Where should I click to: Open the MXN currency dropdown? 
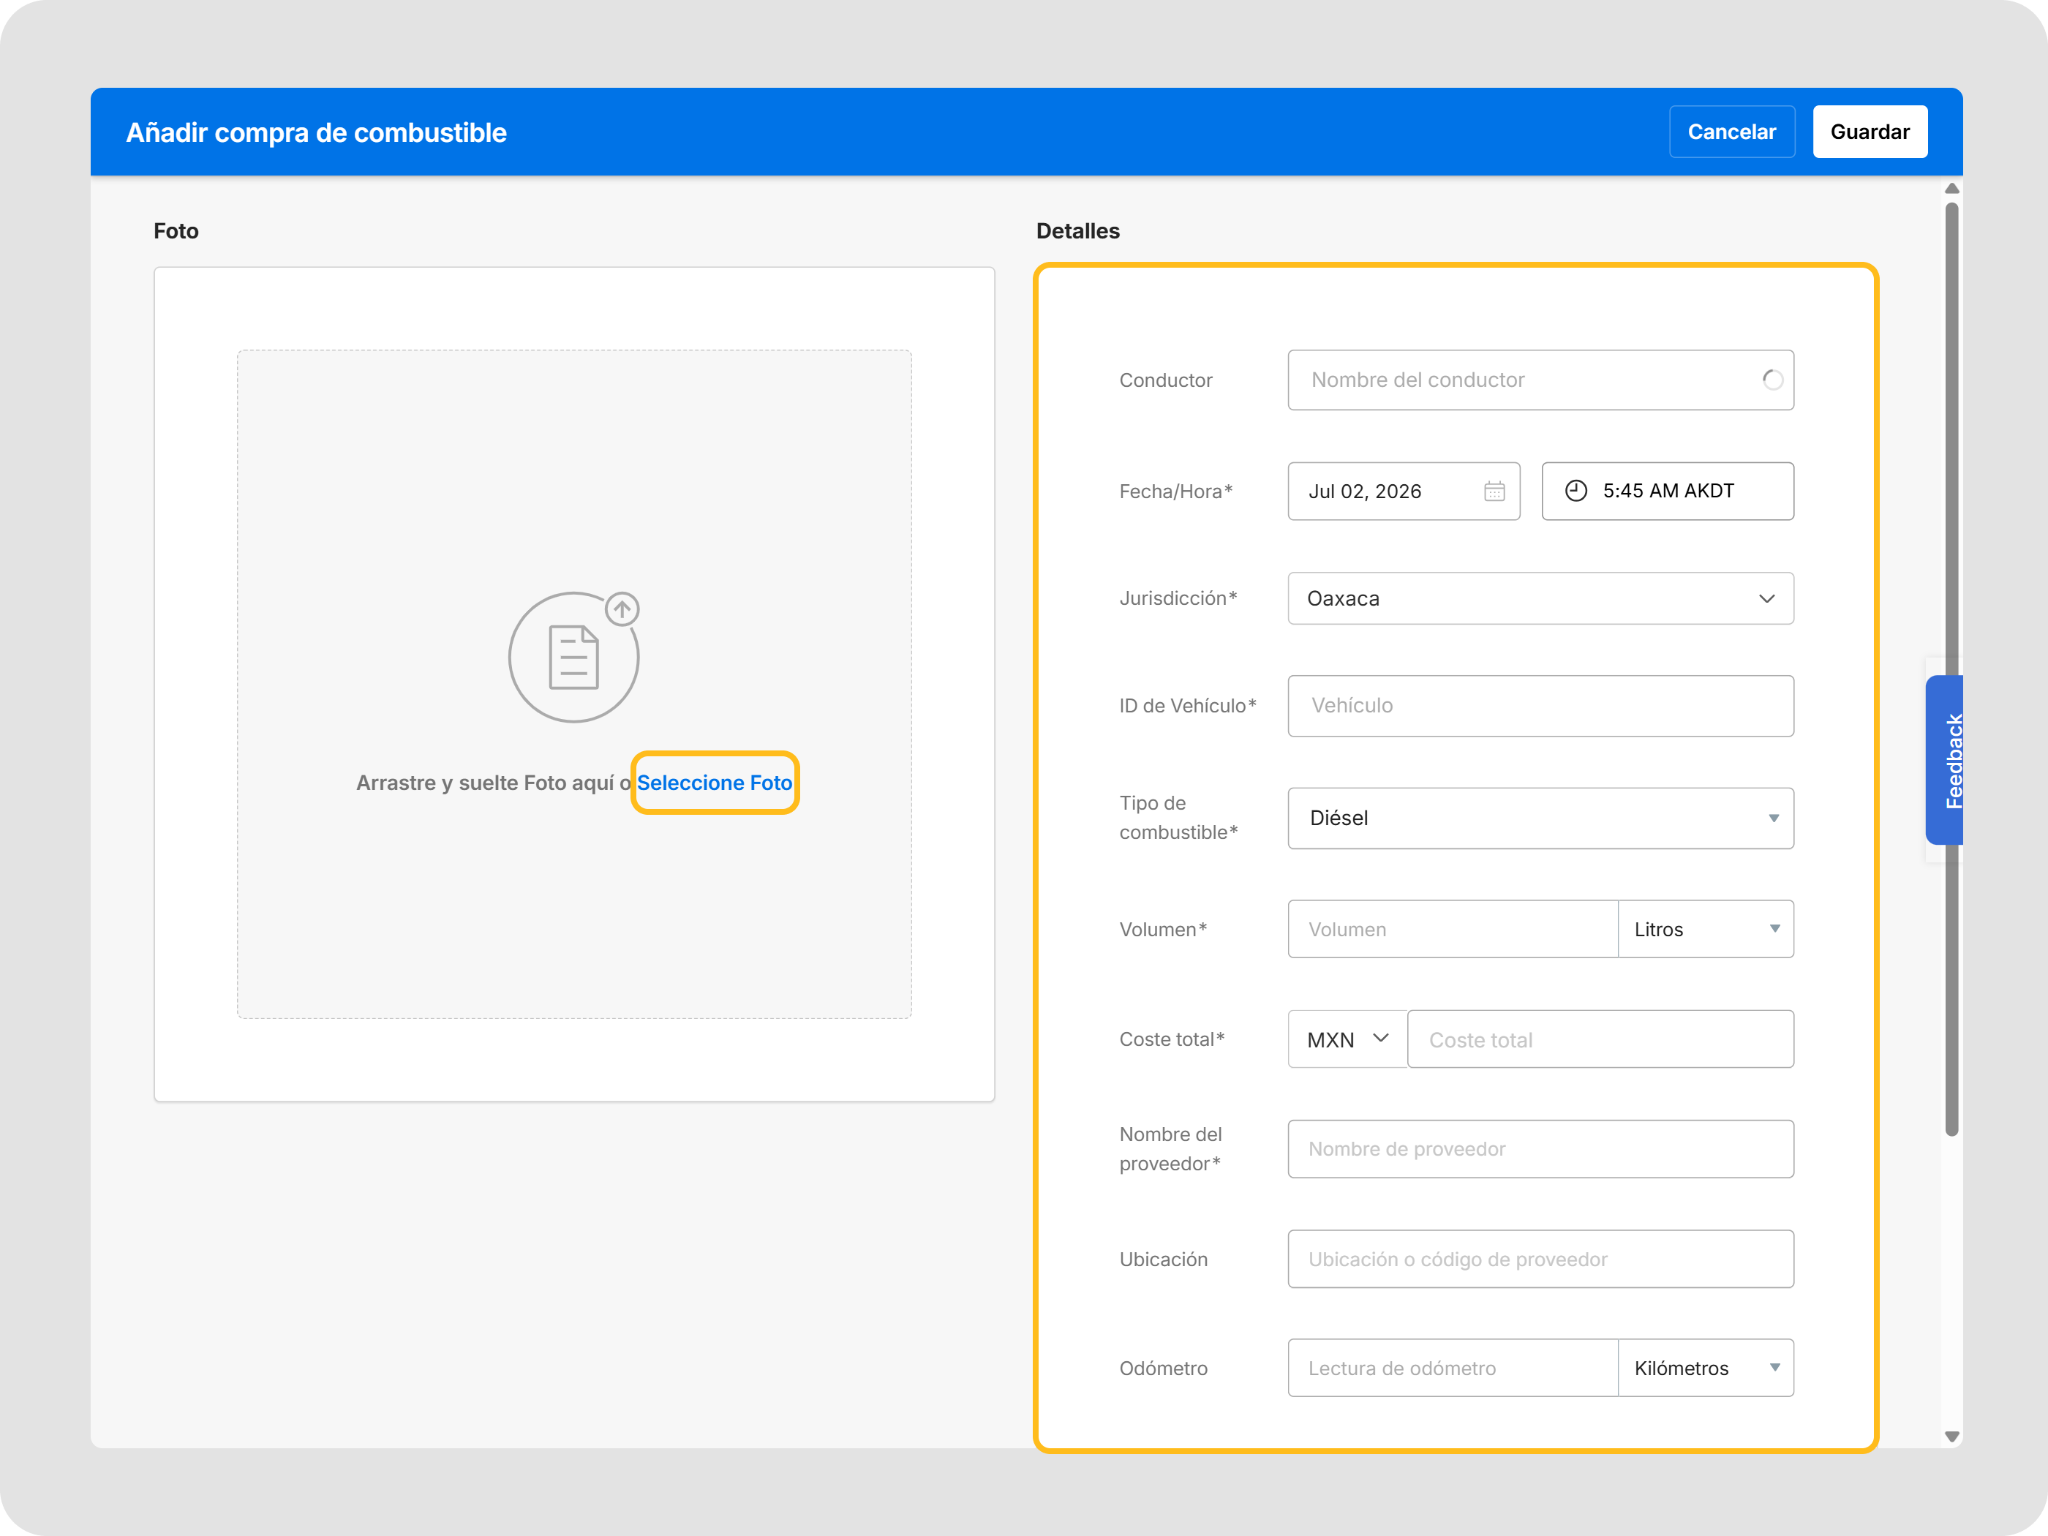pos(1347,1039)
